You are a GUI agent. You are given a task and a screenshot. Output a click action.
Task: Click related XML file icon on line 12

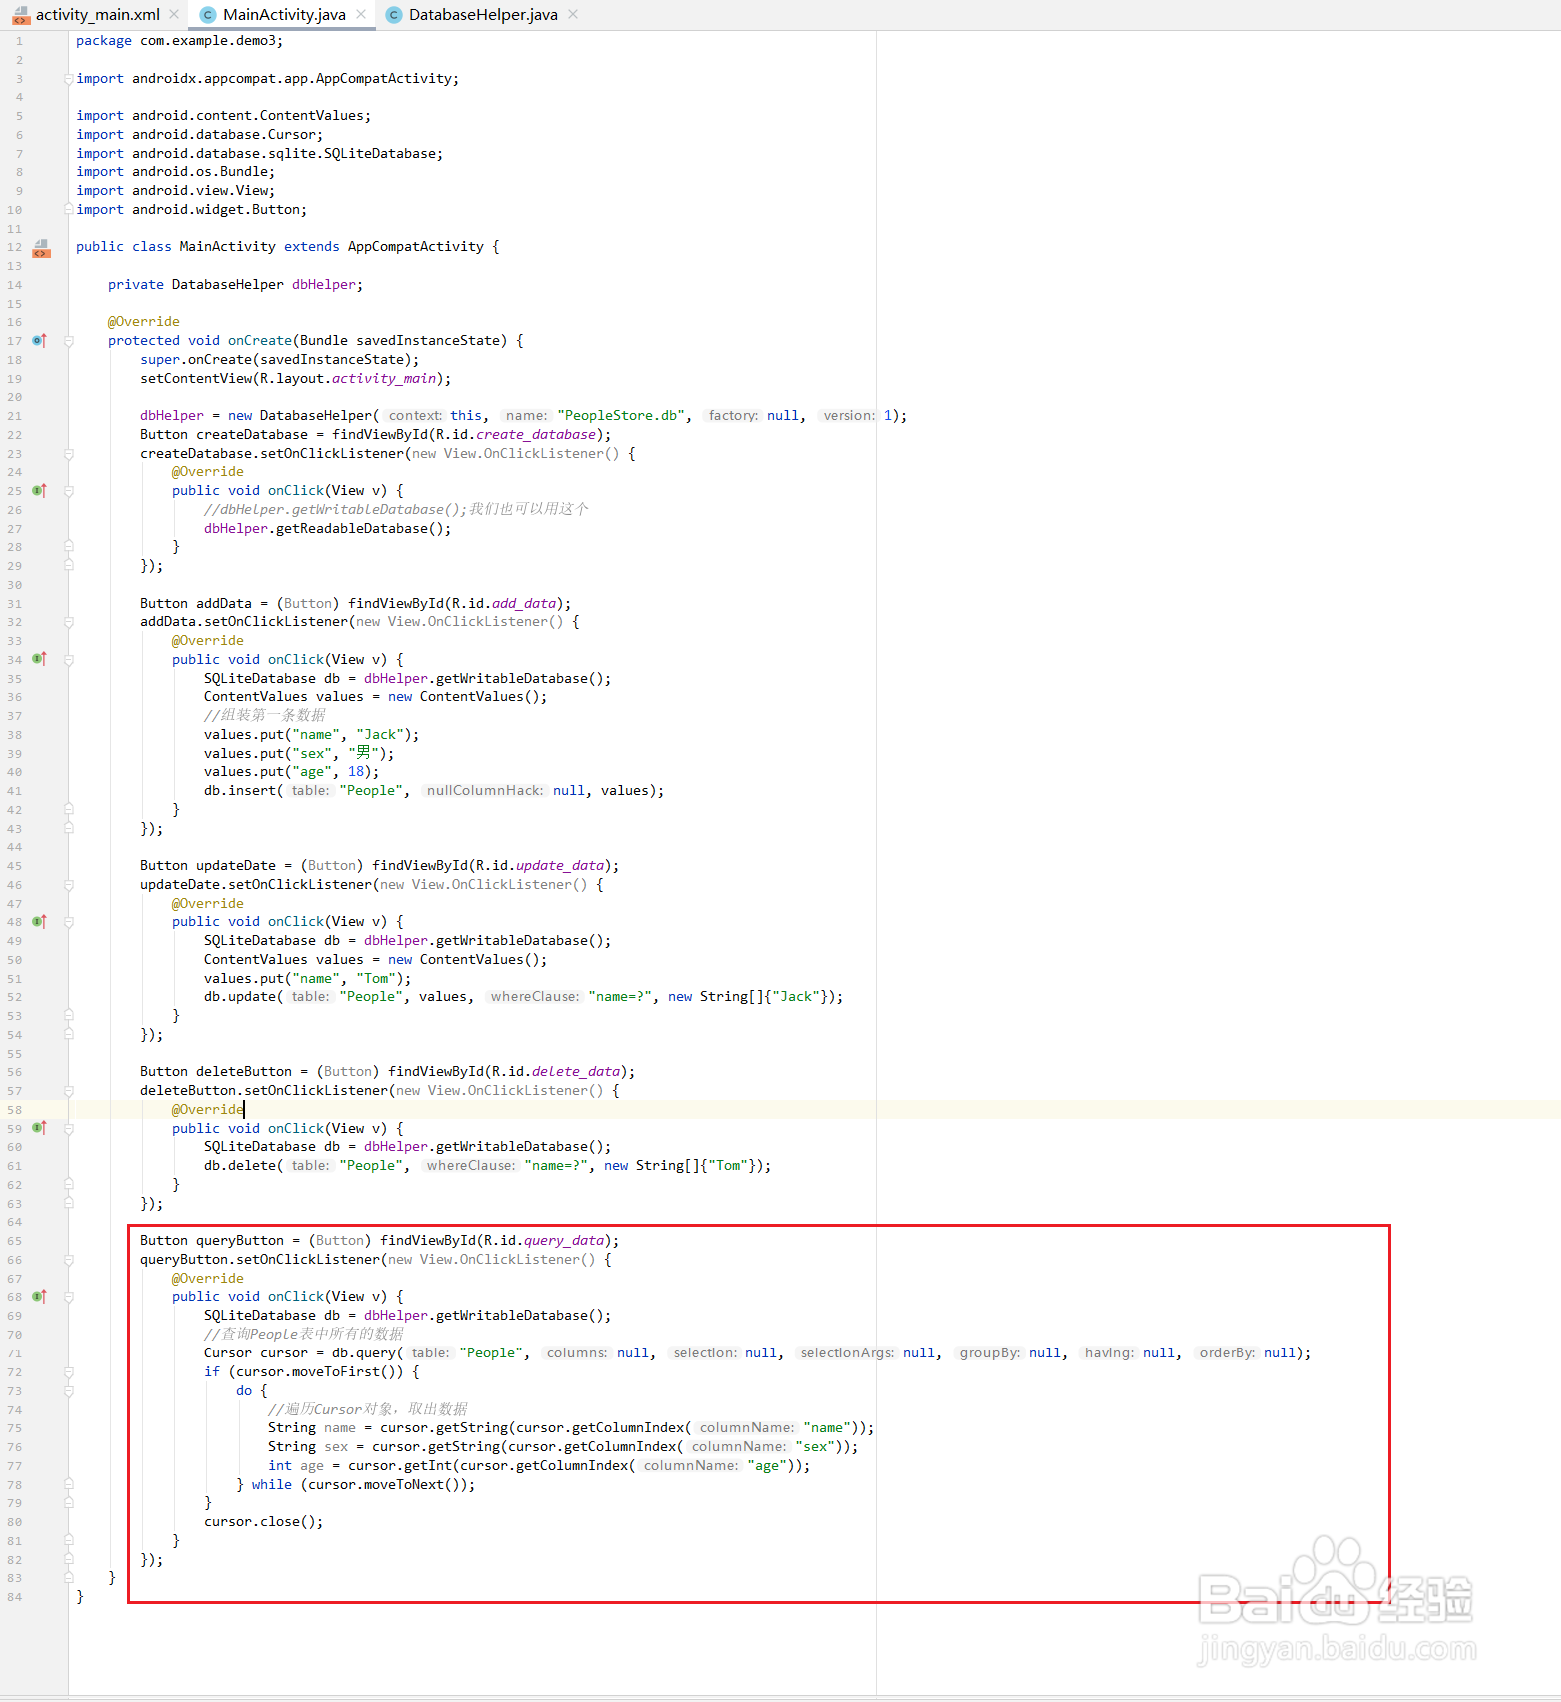[x=41, y=247]
